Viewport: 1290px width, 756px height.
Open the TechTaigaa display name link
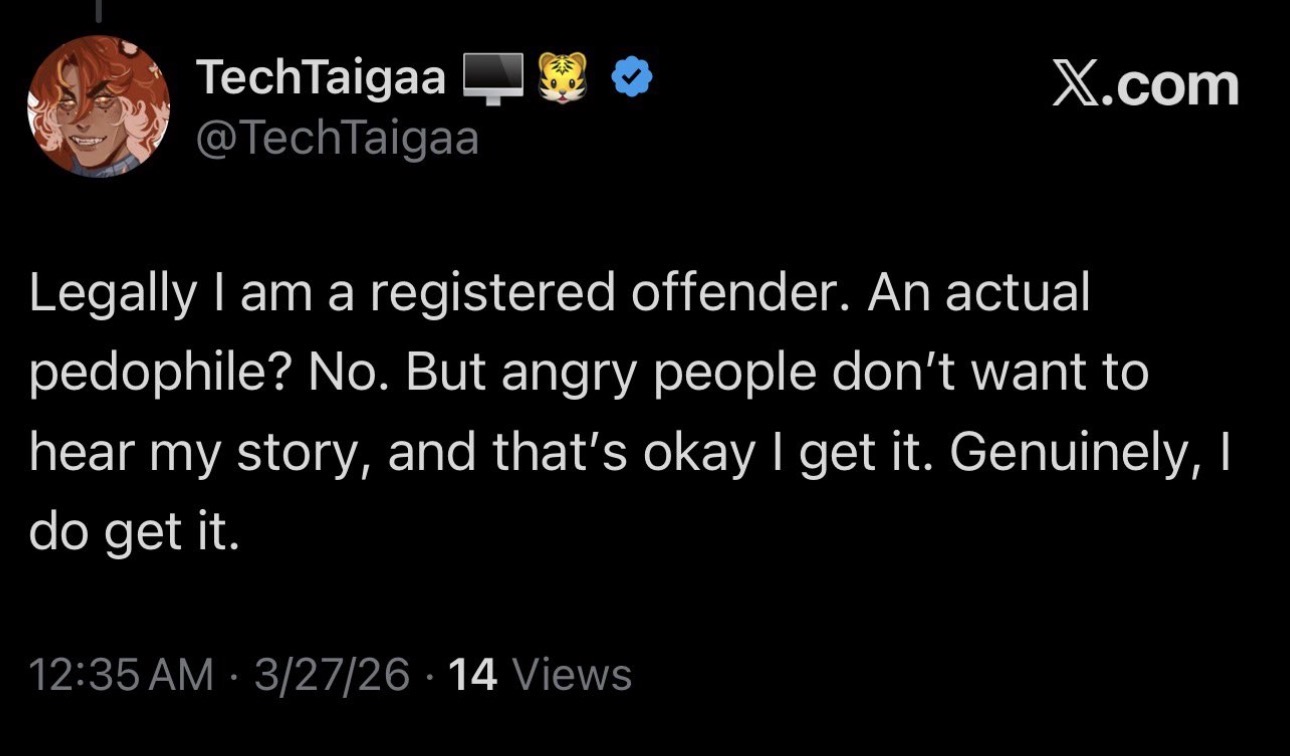click(321, 78)
